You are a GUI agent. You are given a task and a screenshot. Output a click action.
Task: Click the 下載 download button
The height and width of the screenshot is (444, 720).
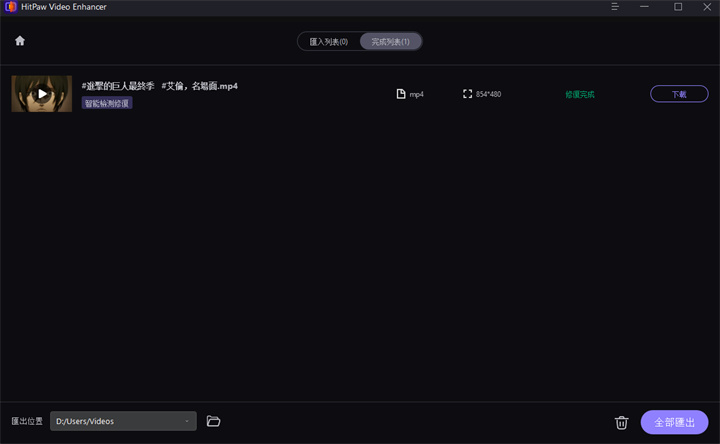[x=679, y=94]
